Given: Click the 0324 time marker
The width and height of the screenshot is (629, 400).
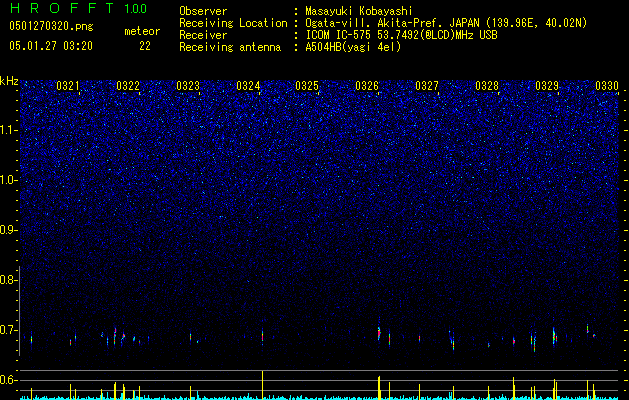Looking at the screenshot, I should 248,86.
